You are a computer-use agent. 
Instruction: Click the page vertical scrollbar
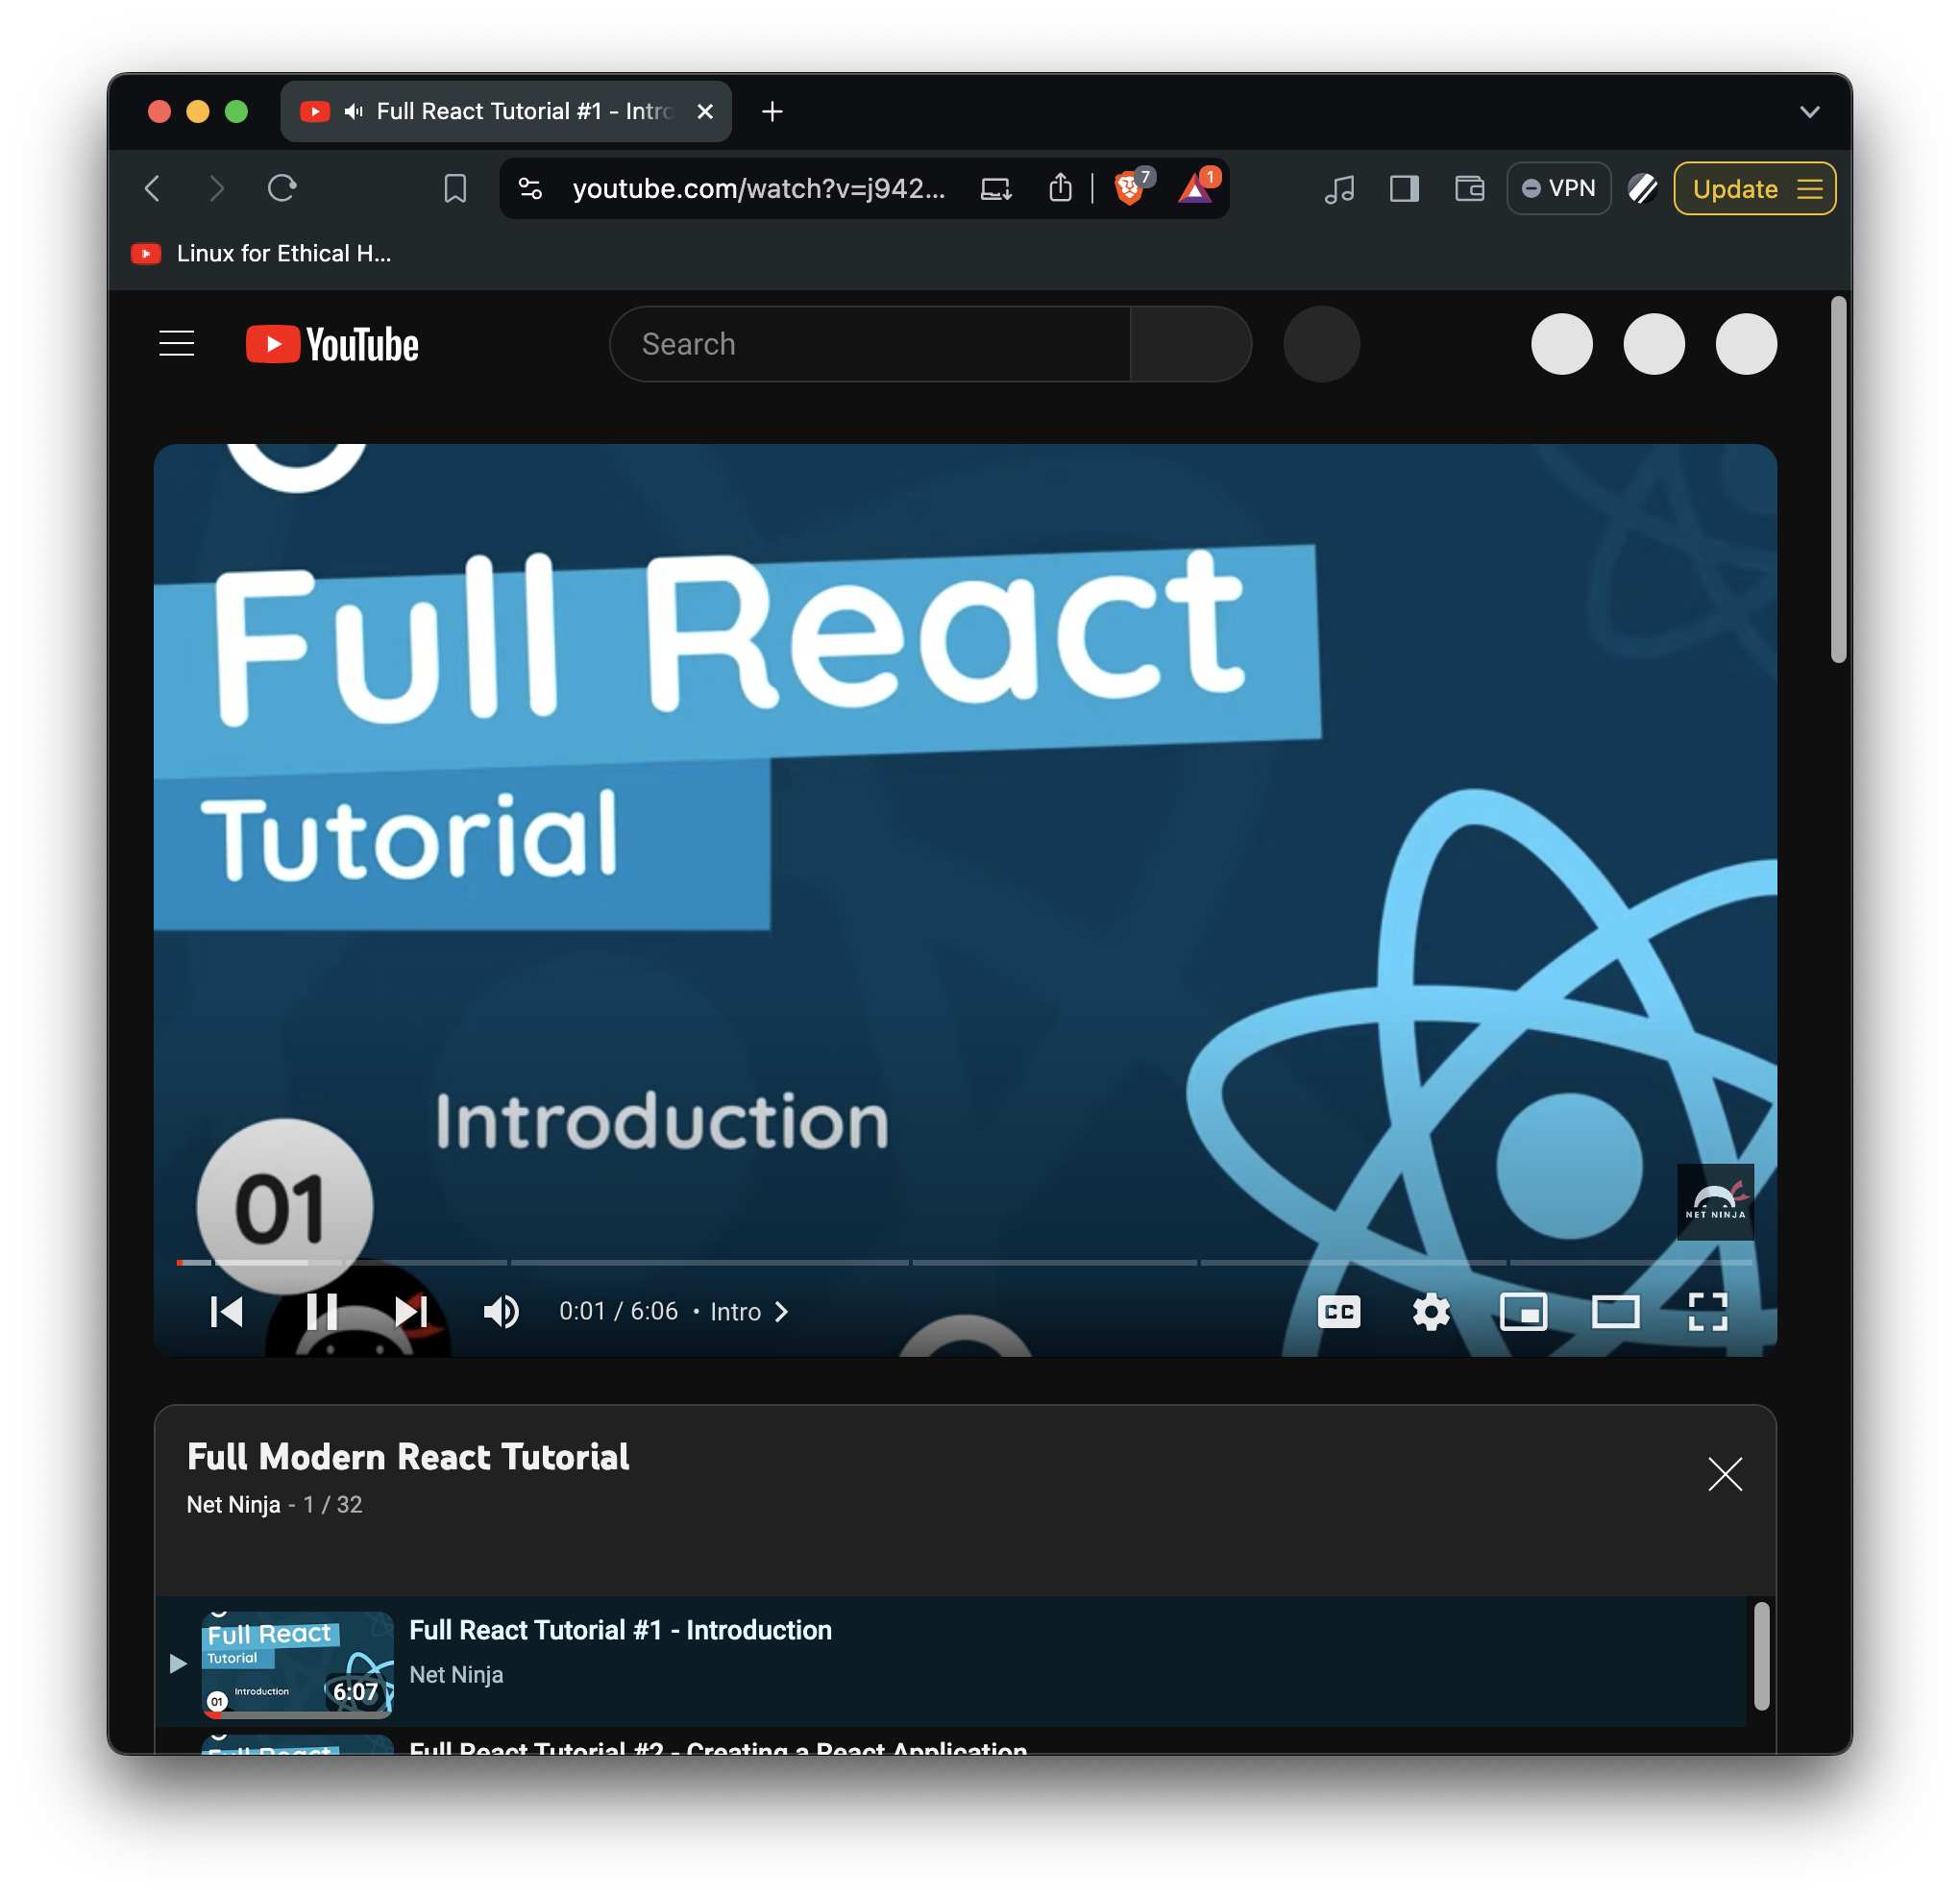1838,479
